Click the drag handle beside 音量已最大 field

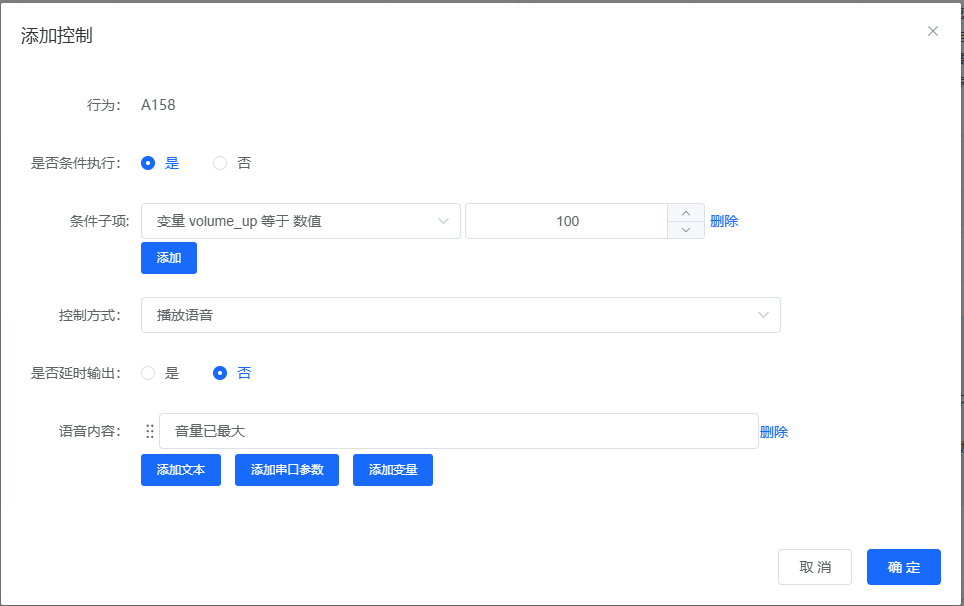click(x=149, y=430)
